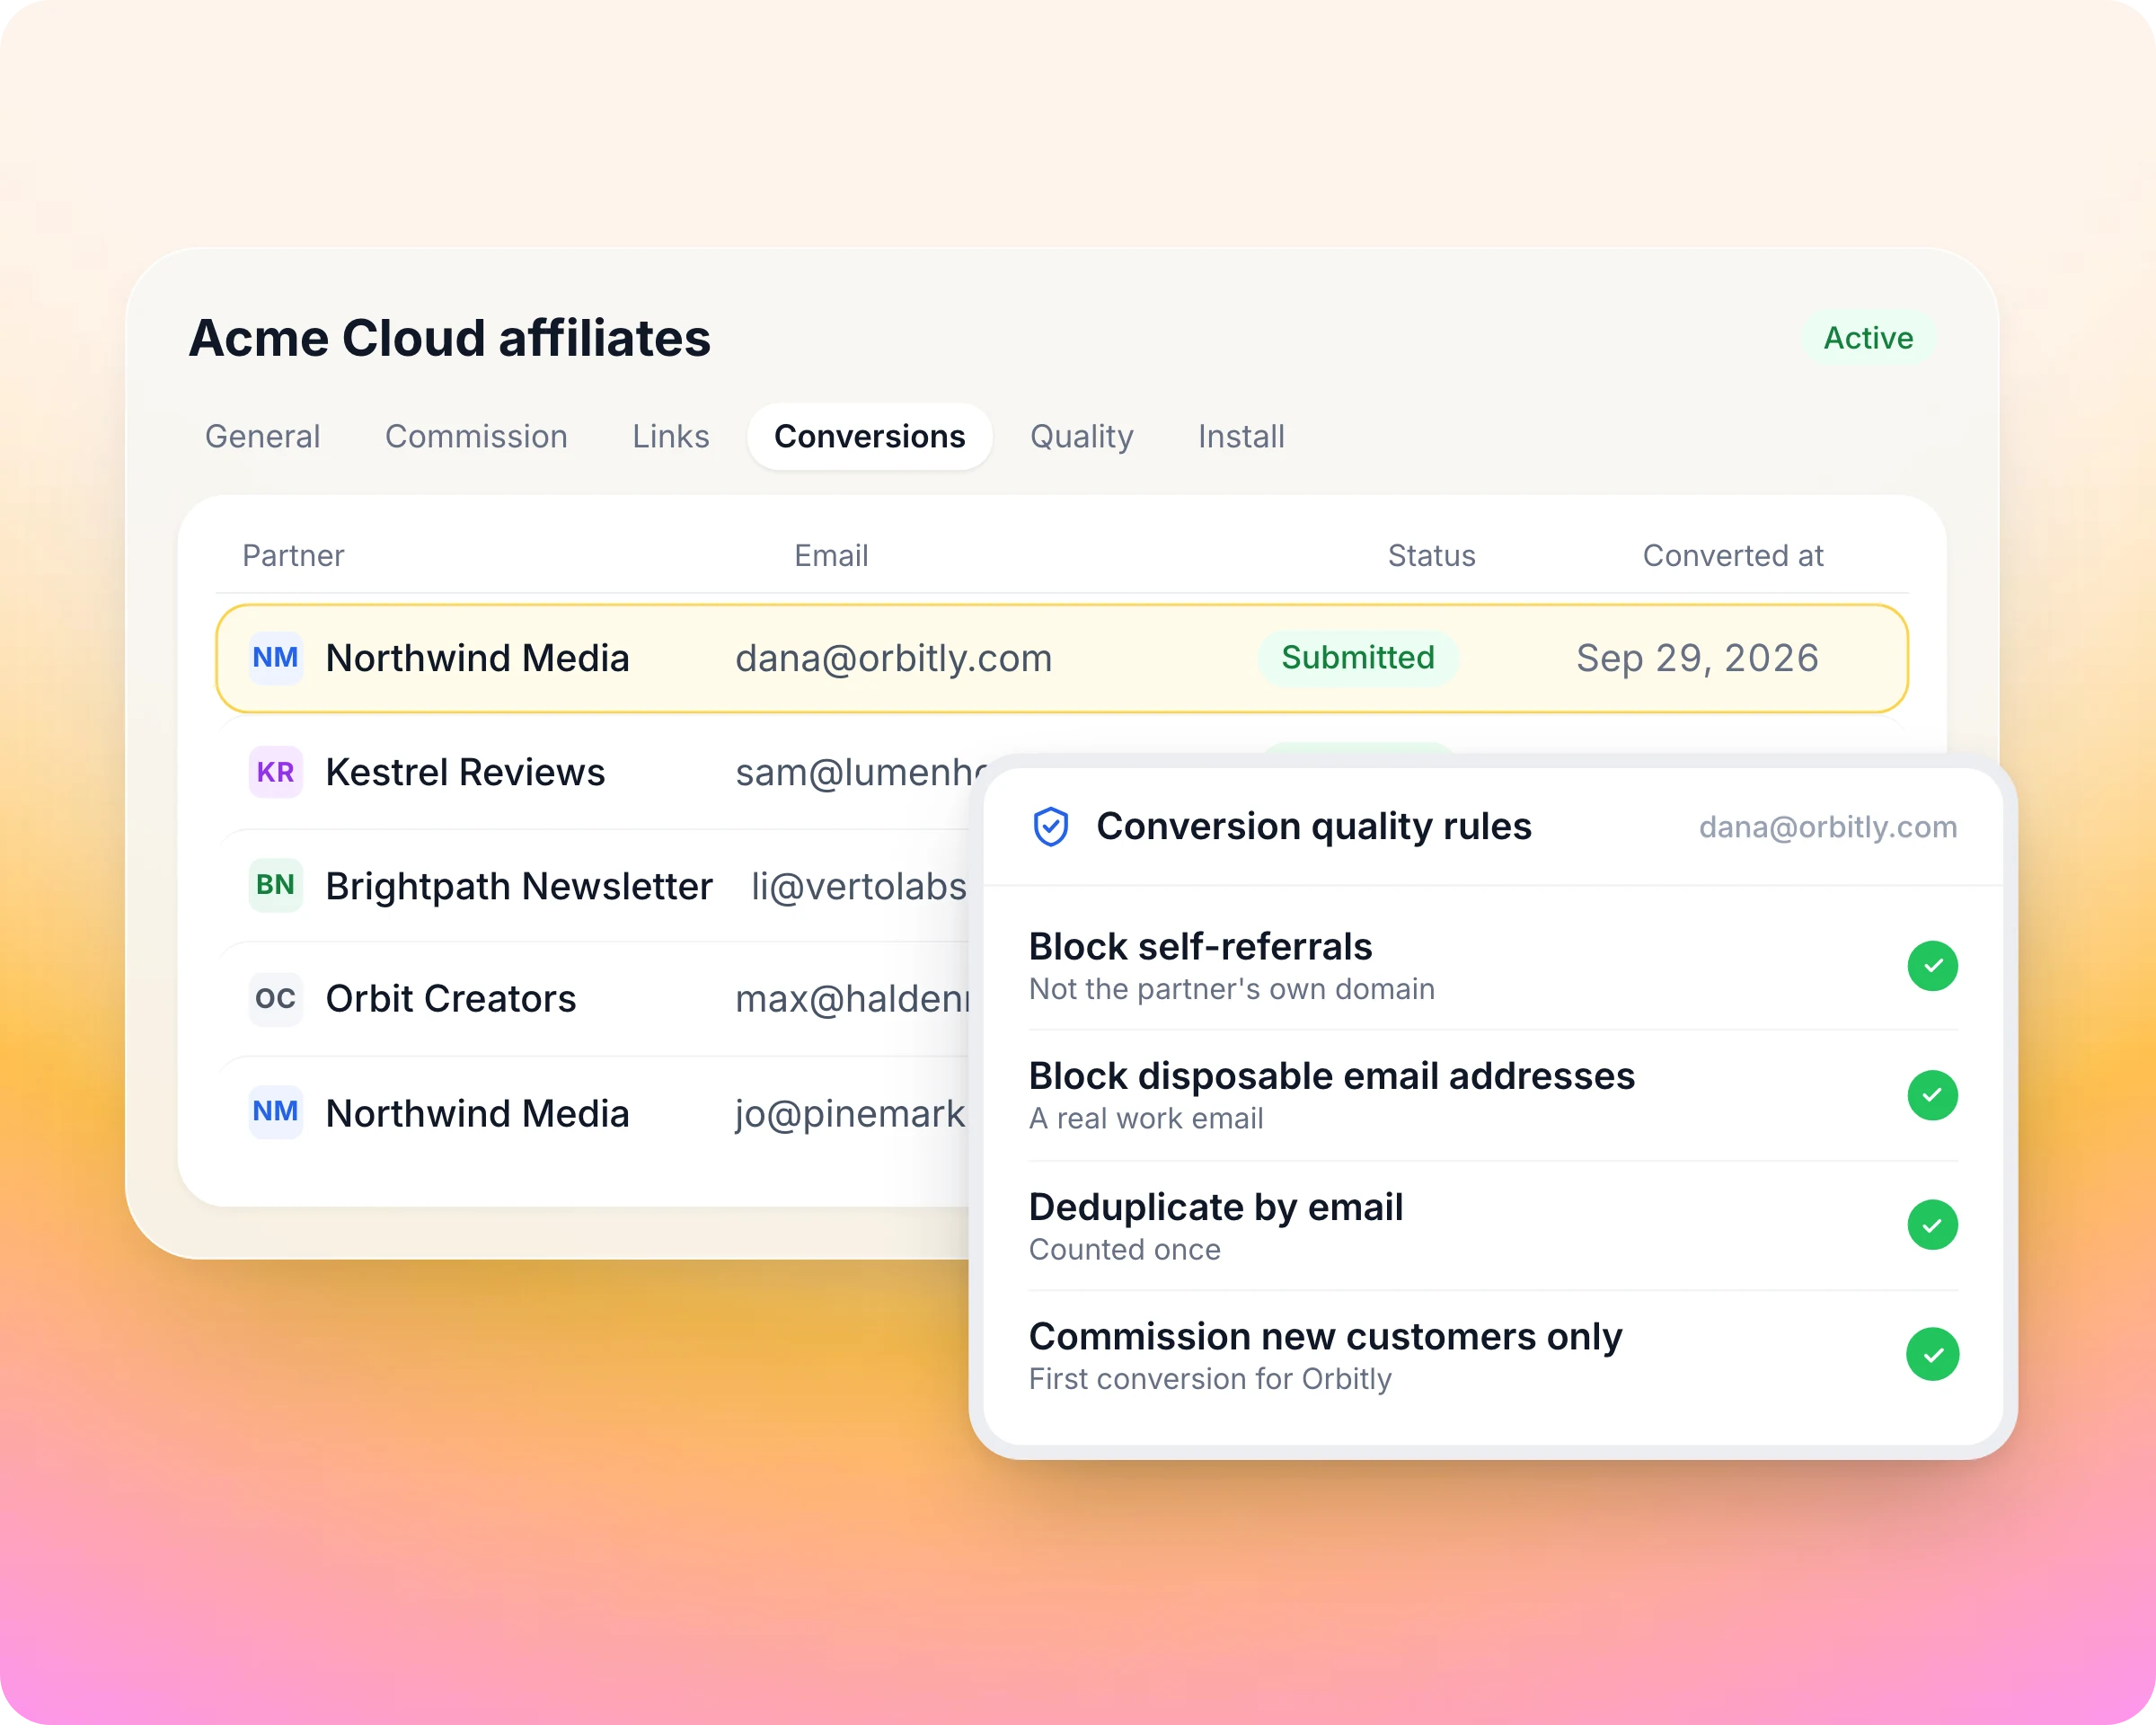Click the 'First conversion for Orbitly' description
The width and height of the screenshot is (2156, 1725).
point(1210,1379)
